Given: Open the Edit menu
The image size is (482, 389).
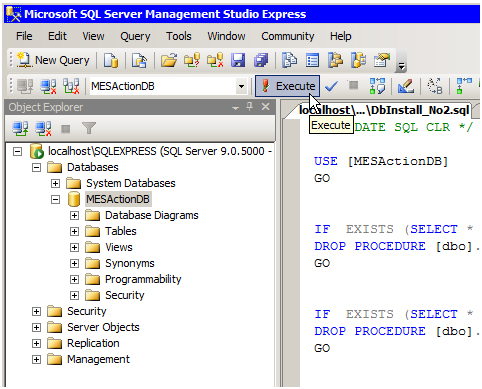Looking at the screenshot, I should [x=57, y=36].
